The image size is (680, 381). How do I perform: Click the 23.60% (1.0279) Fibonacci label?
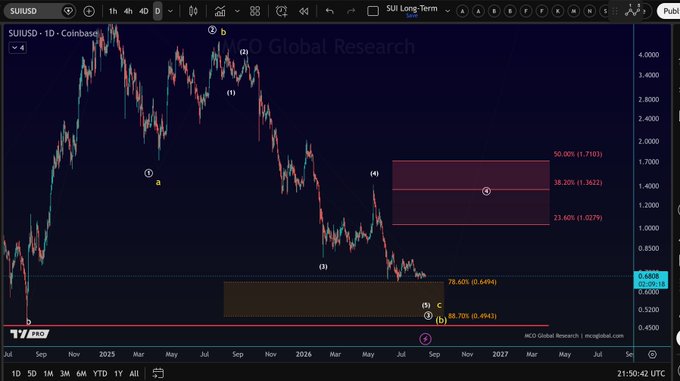click(578, 218)
